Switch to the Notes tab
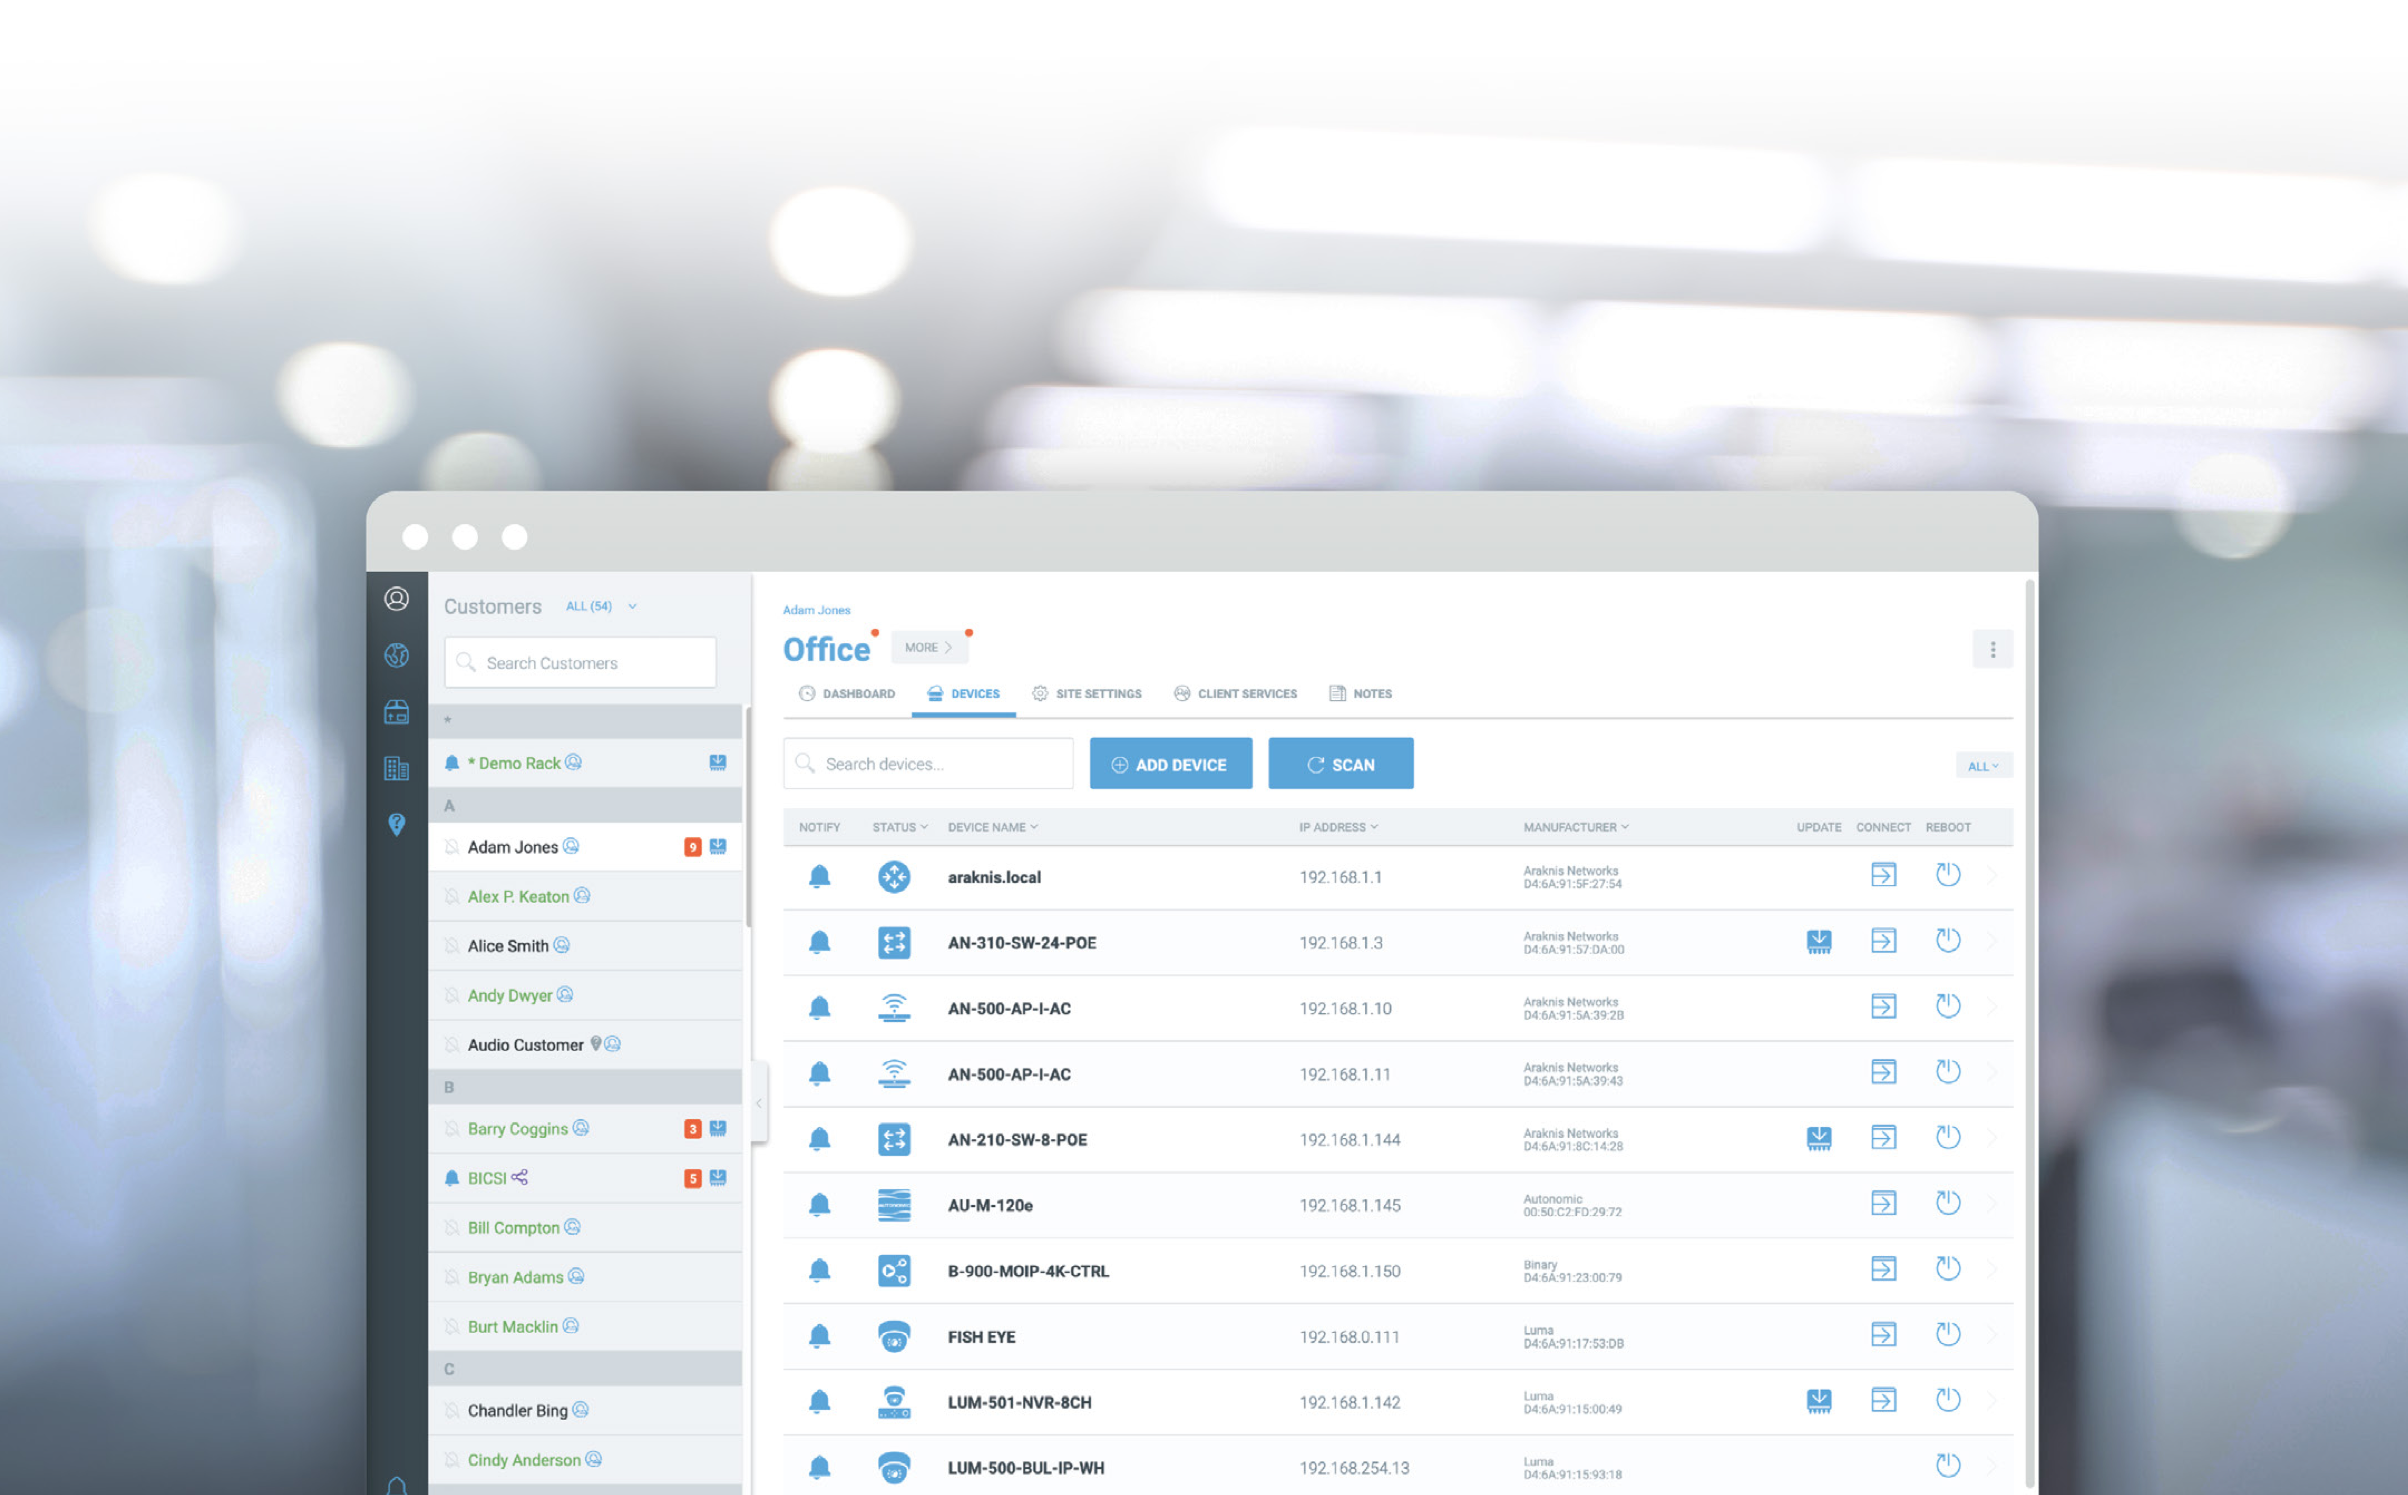 [x=1360, y=694]
